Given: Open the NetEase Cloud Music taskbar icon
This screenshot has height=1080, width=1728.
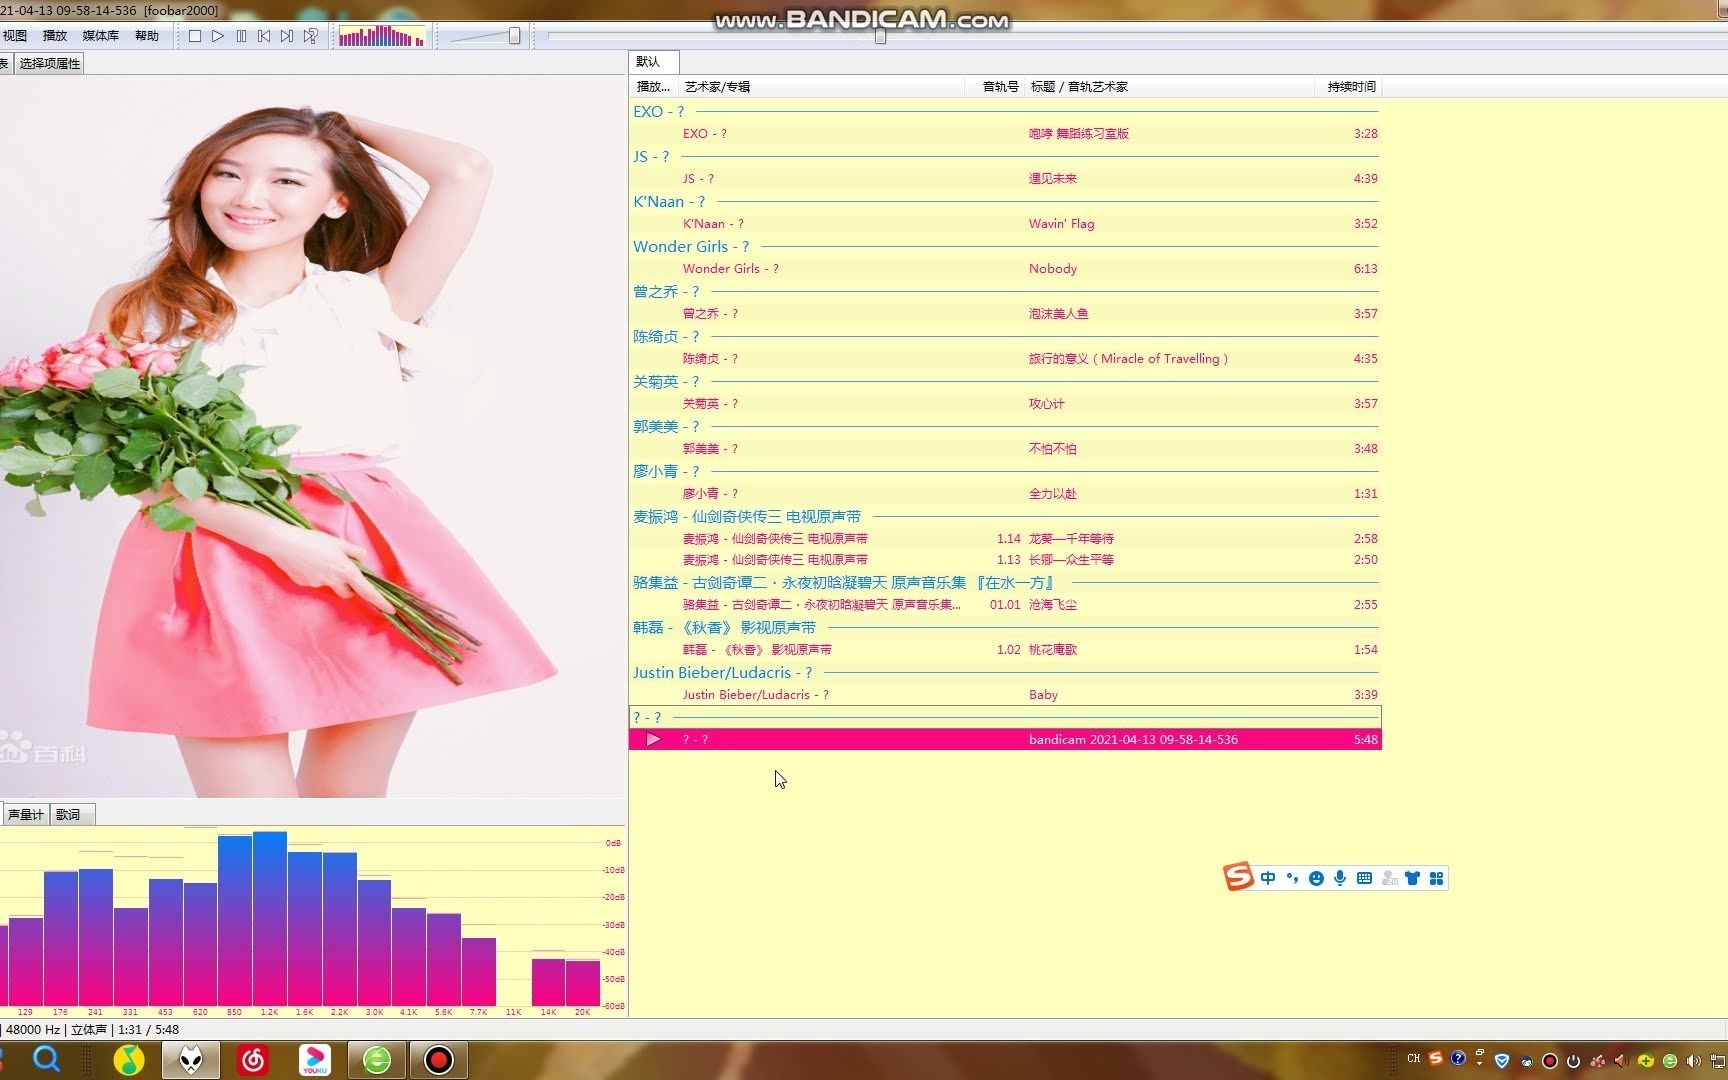Looking at the screenshot, I should (x=253, y=1059).
